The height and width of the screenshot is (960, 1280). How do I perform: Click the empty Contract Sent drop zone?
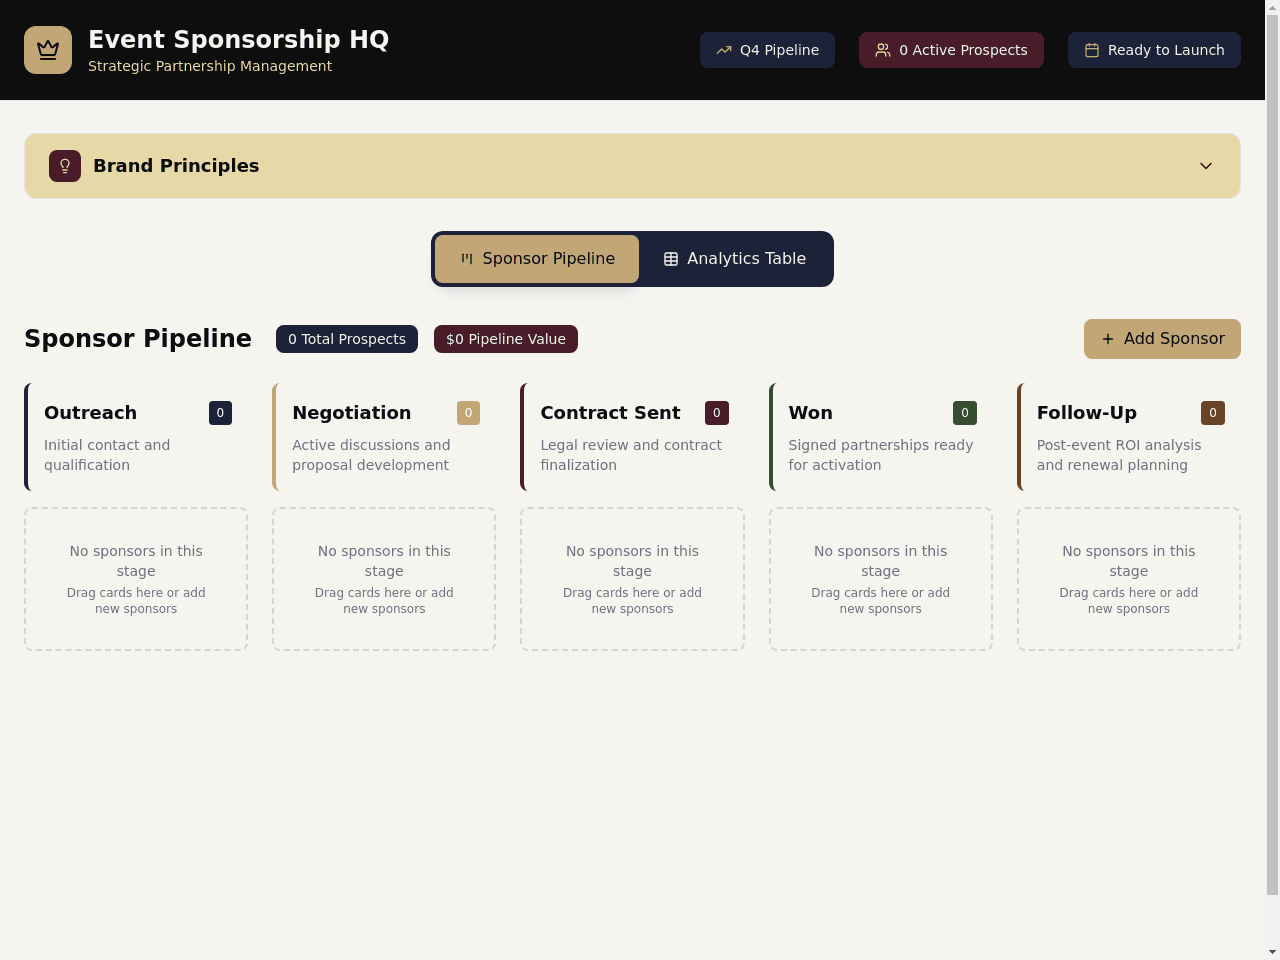tap(632, 579)
